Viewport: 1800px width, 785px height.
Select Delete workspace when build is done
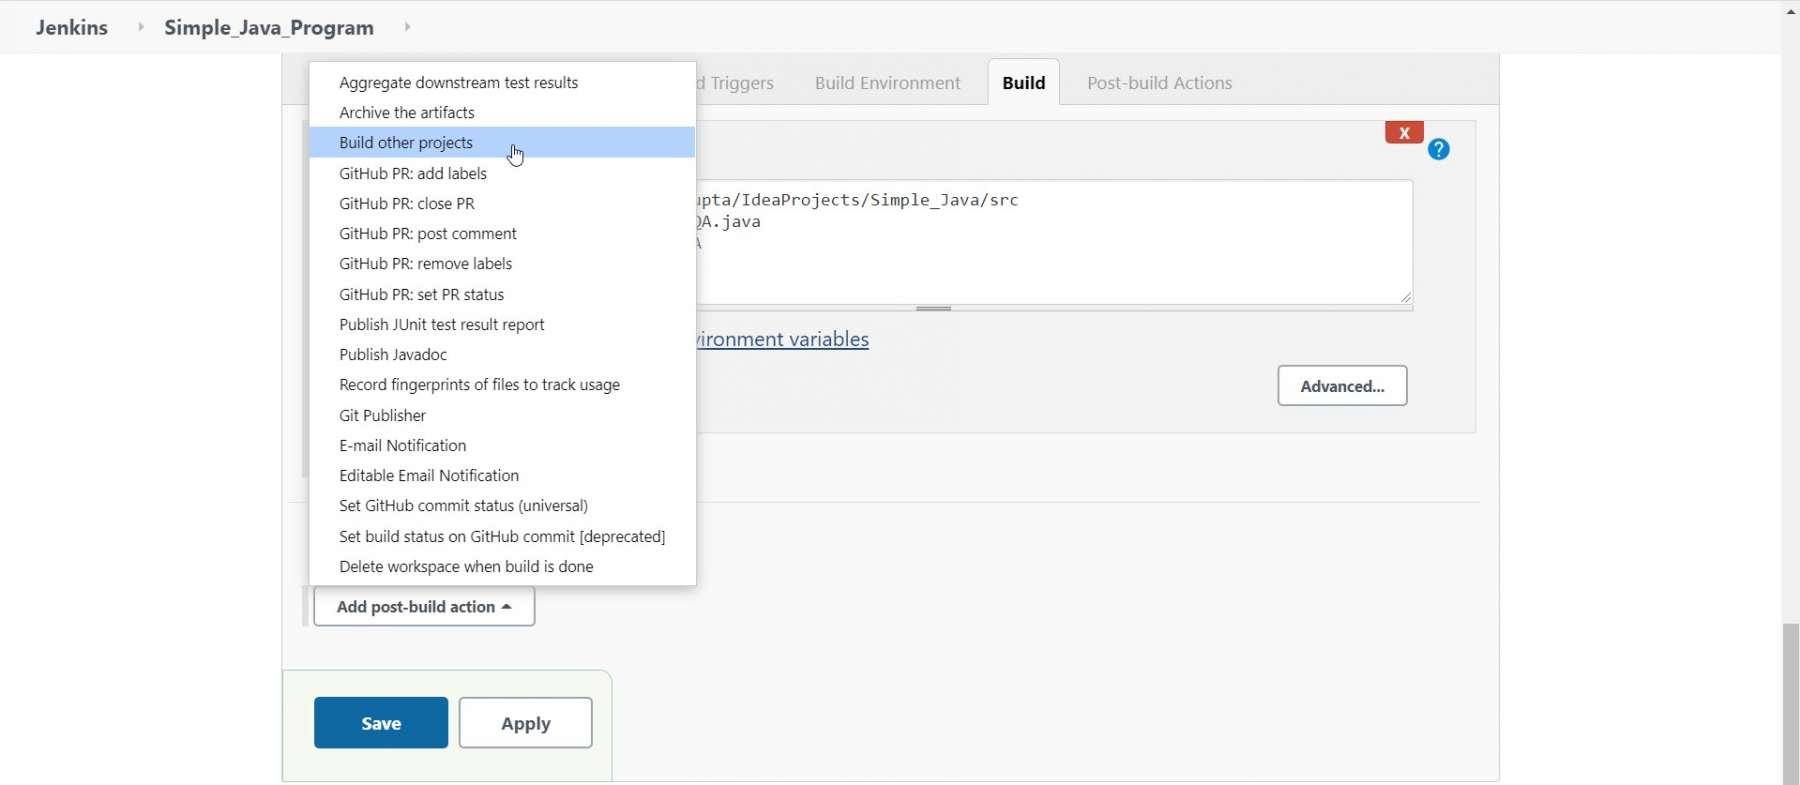502,566
